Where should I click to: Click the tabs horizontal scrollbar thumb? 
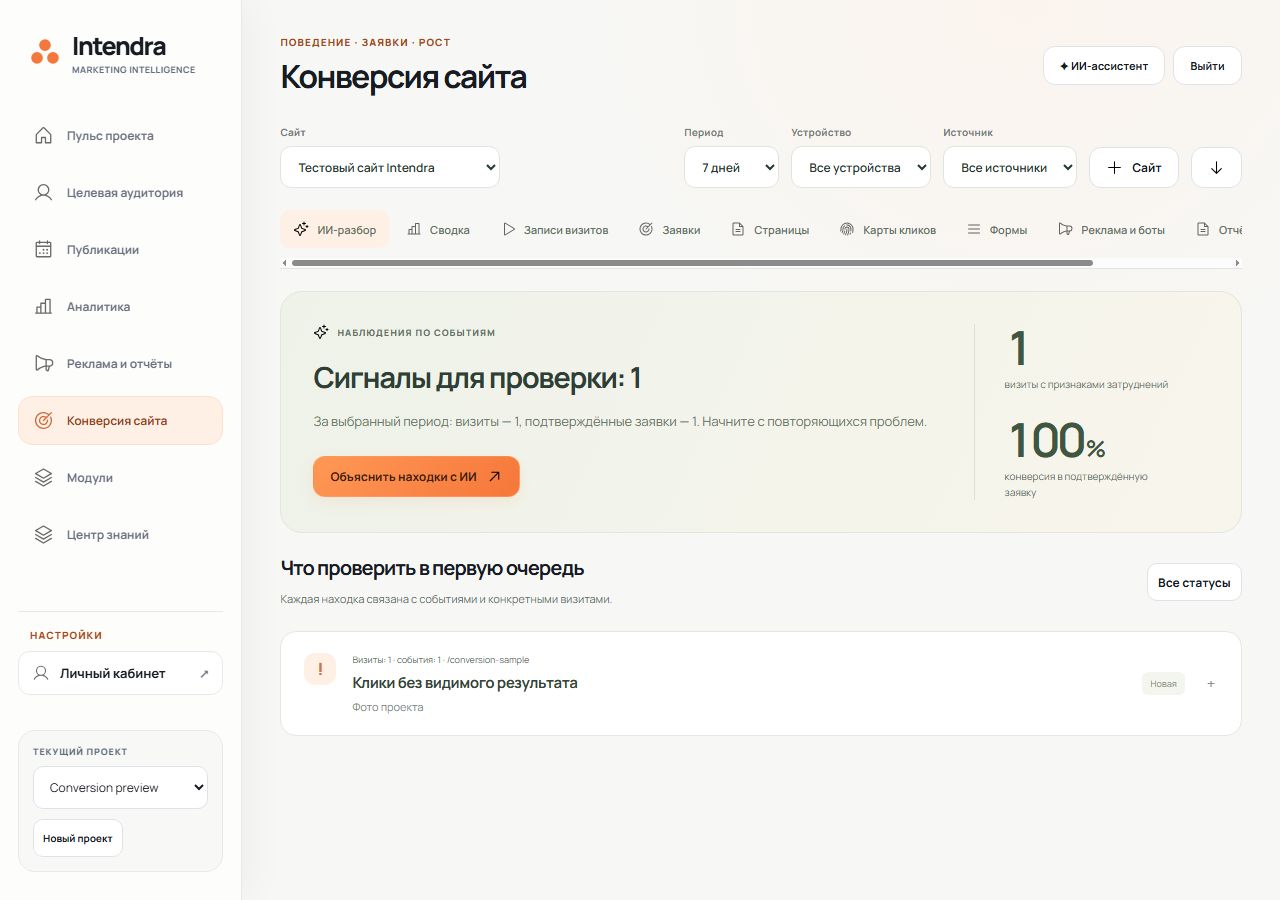tap(692, 263)
